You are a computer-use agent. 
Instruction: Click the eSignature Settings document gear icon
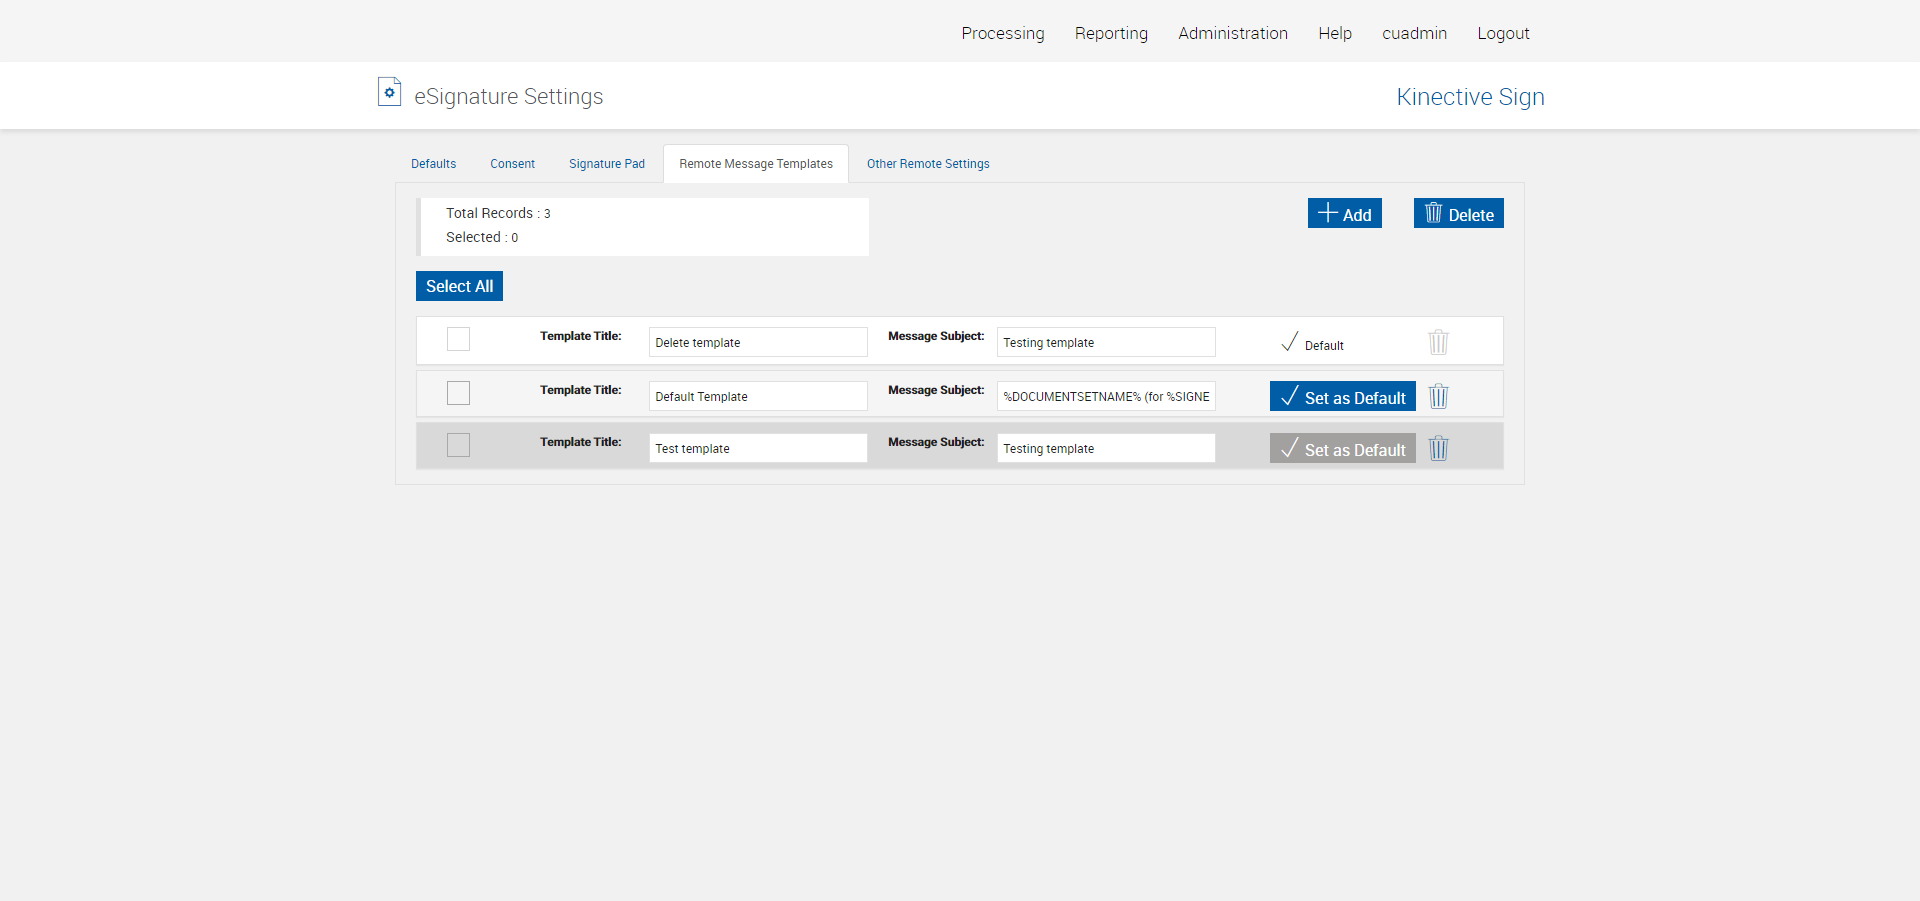[x=389, y=92]
